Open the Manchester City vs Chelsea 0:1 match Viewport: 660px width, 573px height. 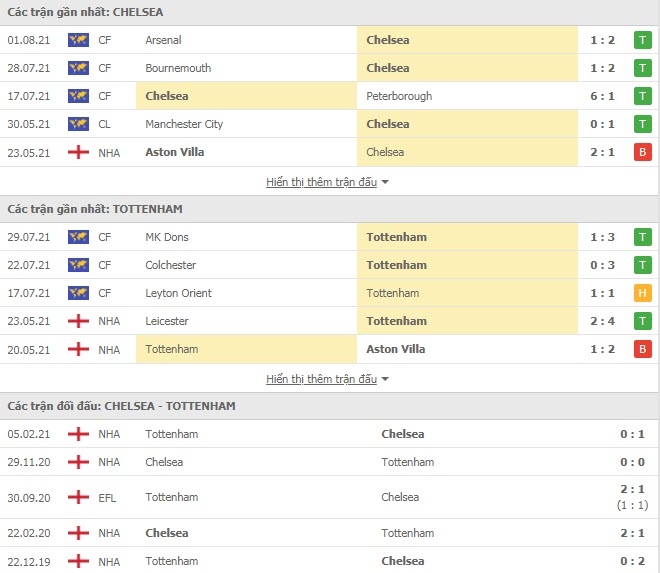click(330, 124)
